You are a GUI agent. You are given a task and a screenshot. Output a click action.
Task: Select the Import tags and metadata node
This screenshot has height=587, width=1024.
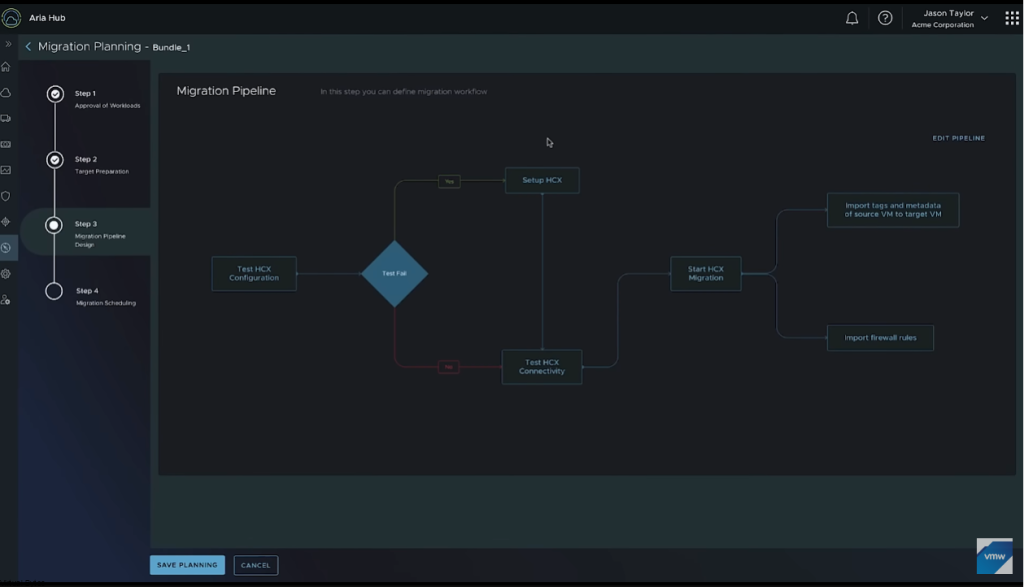(x=893, y=210)
